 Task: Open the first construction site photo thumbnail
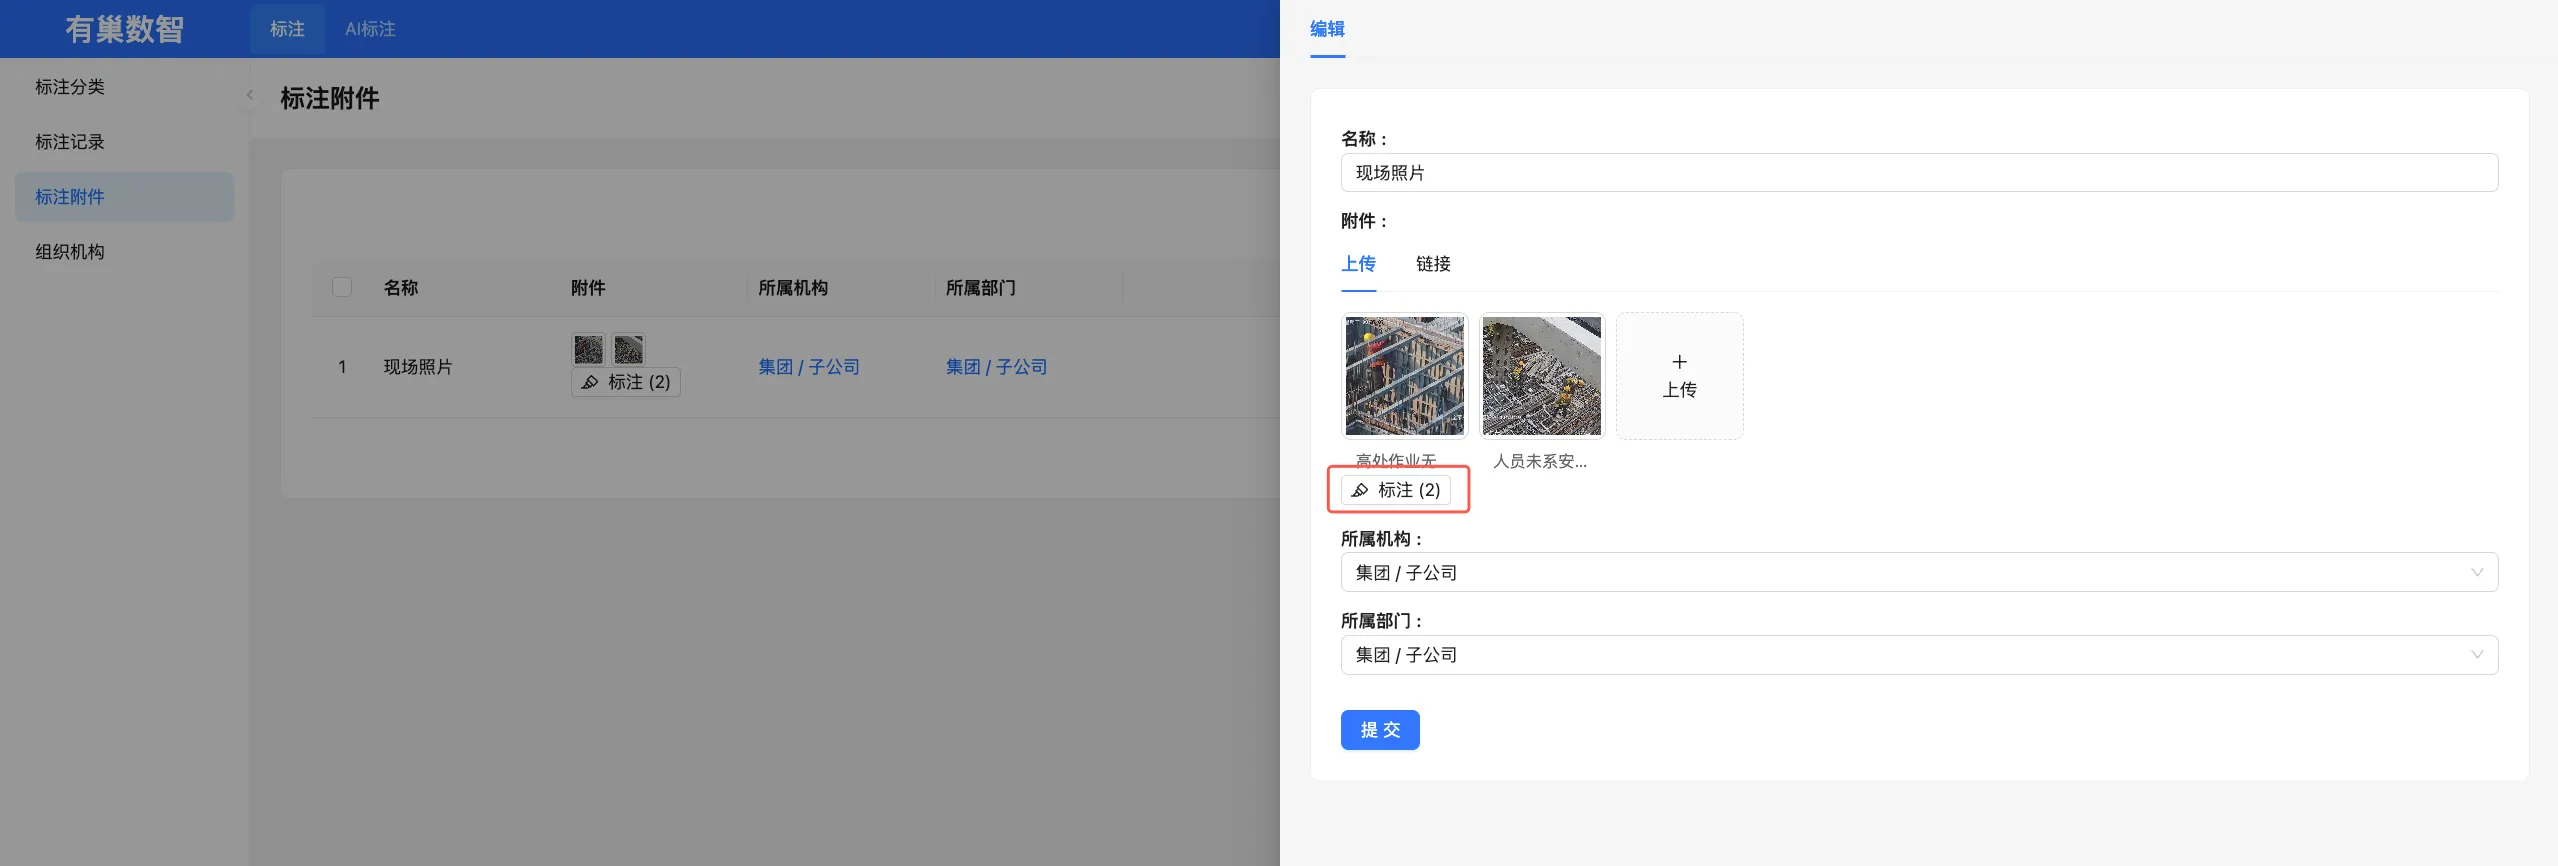pyautogui.click(x=1404, y=376)
